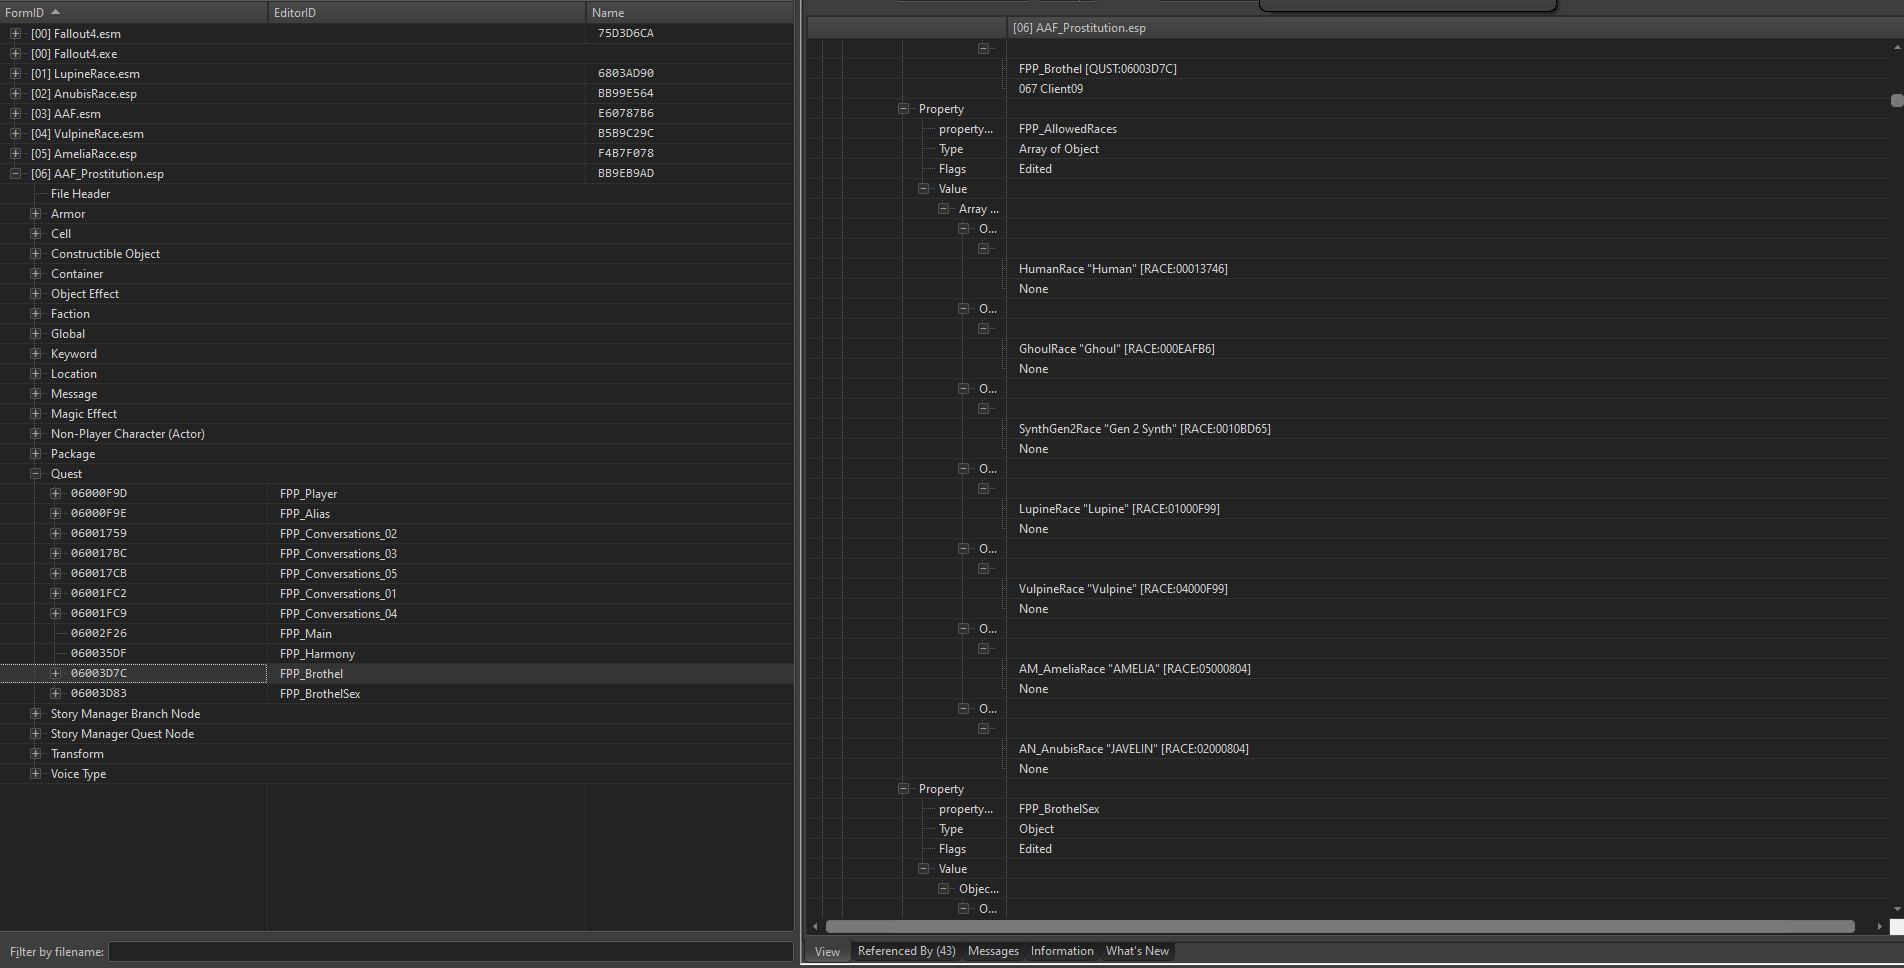Expand the Armor record group
1904x968 pixels.
click(35, 214)
